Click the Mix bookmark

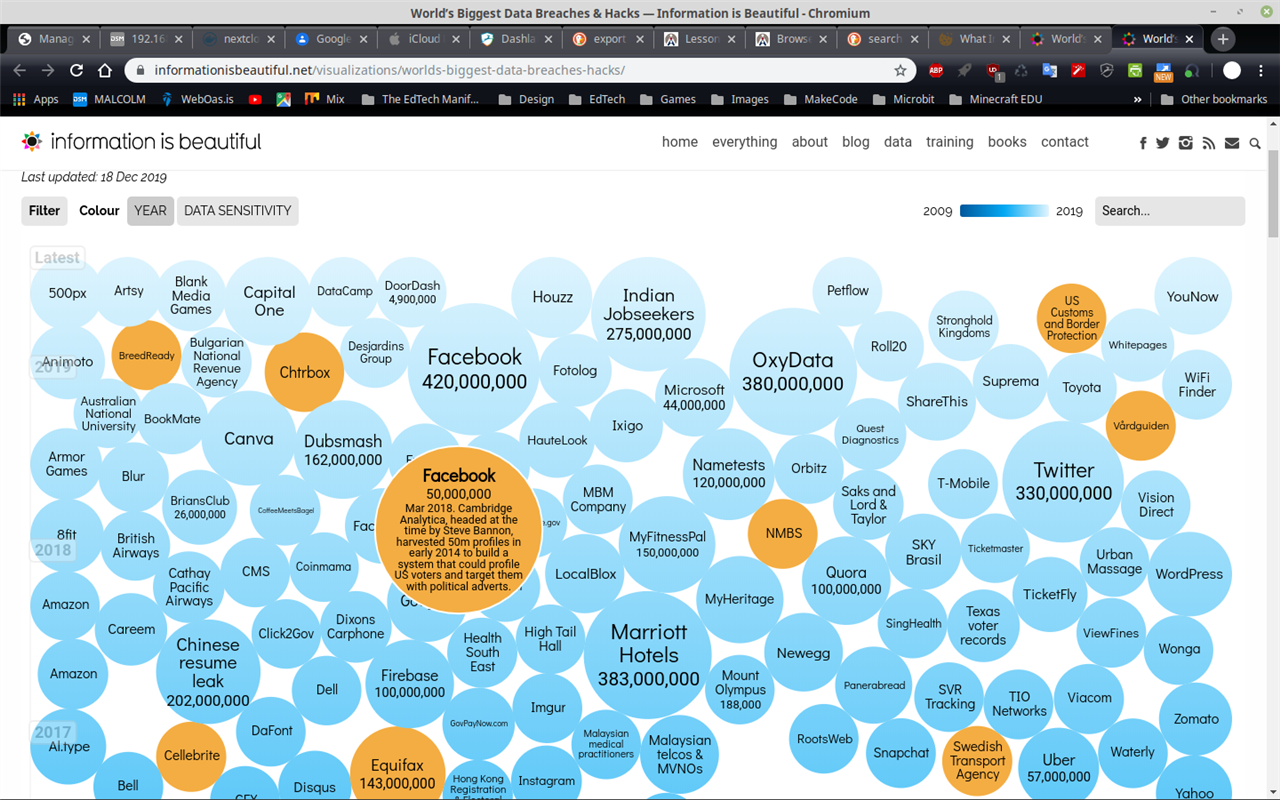click(325, 99)
